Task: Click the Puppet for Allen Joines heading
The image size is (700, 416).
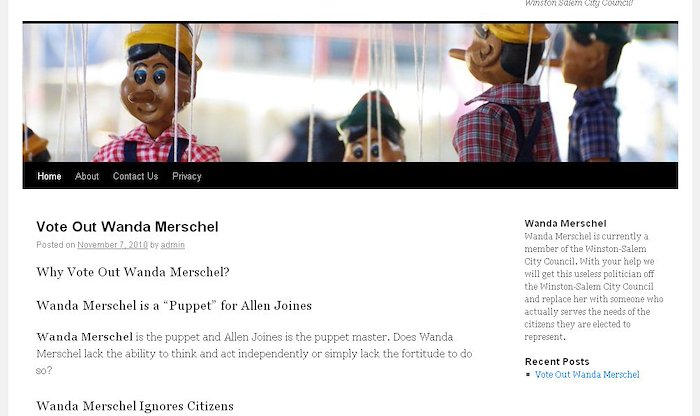Action: click(x=174, y=305)
